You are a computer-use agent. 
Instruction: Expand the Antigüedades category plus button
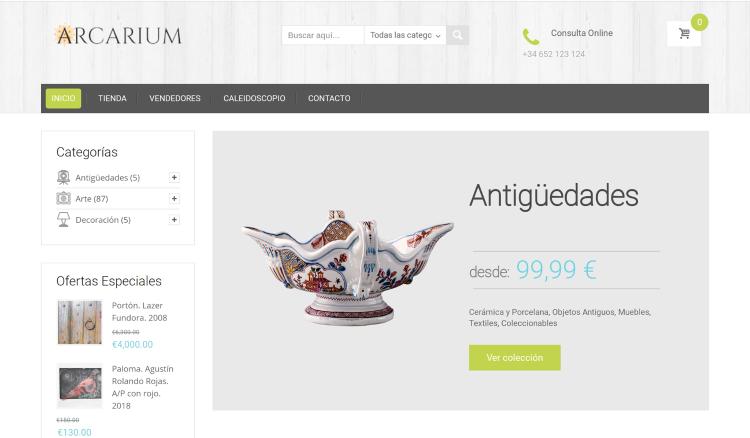pos(174,177)
